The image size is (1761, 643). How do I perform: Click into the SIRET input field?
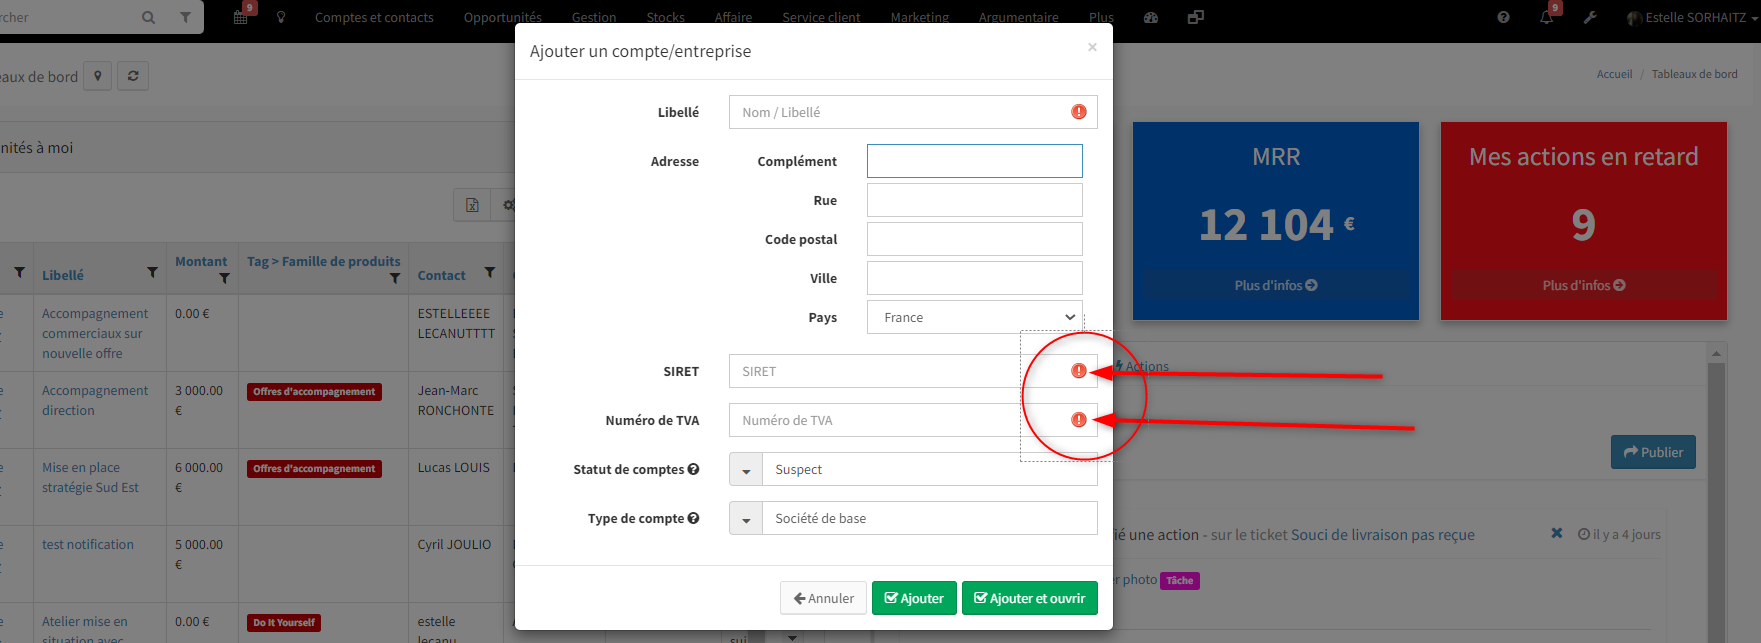tap(913, 371)
